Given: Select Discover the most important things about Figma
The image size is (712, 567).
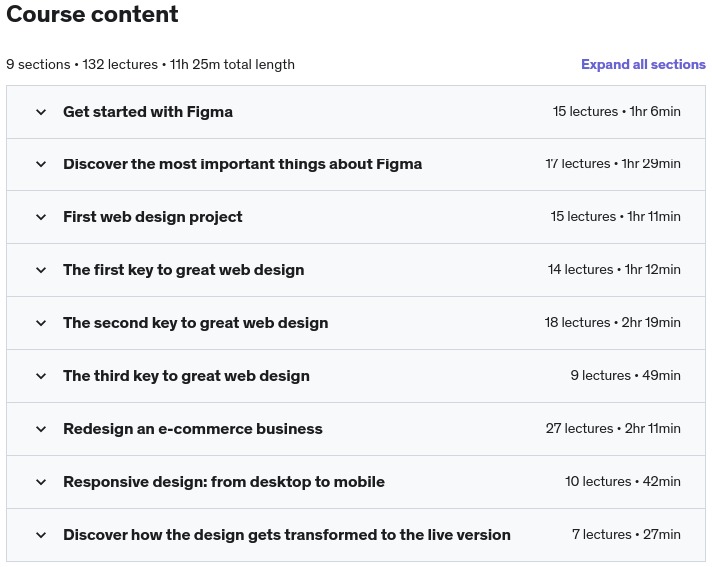Looking at the screenshot, I should point(242,164).
